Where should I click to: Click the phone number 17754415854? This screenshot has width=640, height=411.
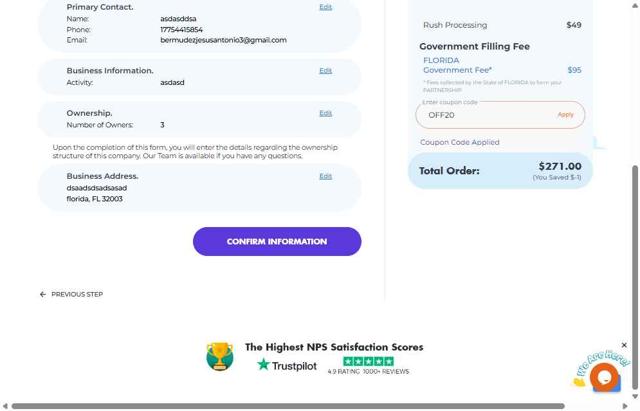click(181, 29)
